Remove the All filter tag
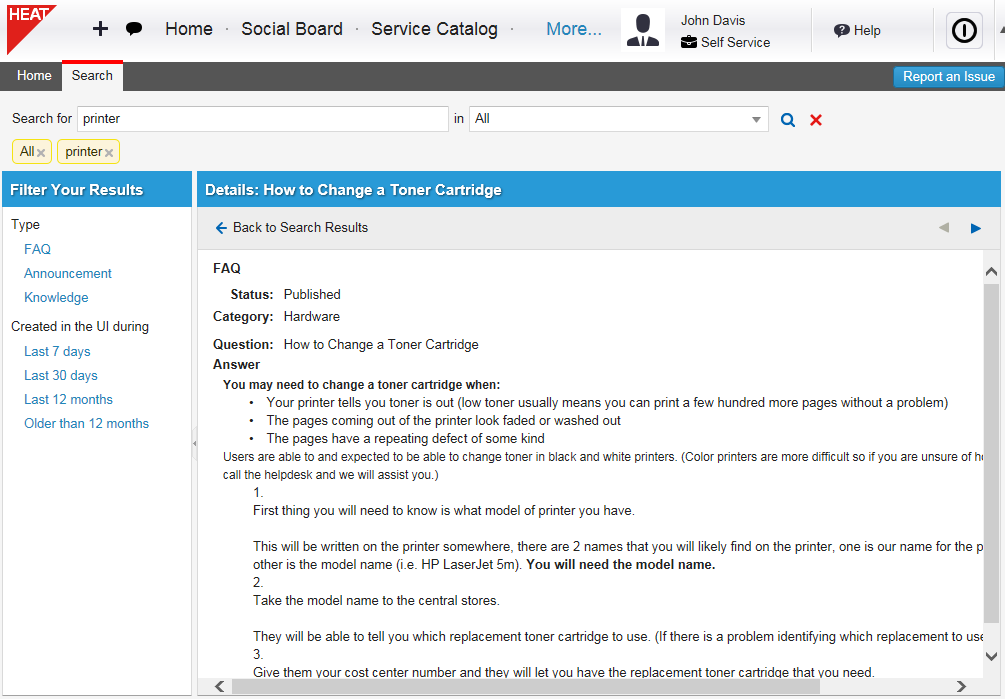 [41, 152]
